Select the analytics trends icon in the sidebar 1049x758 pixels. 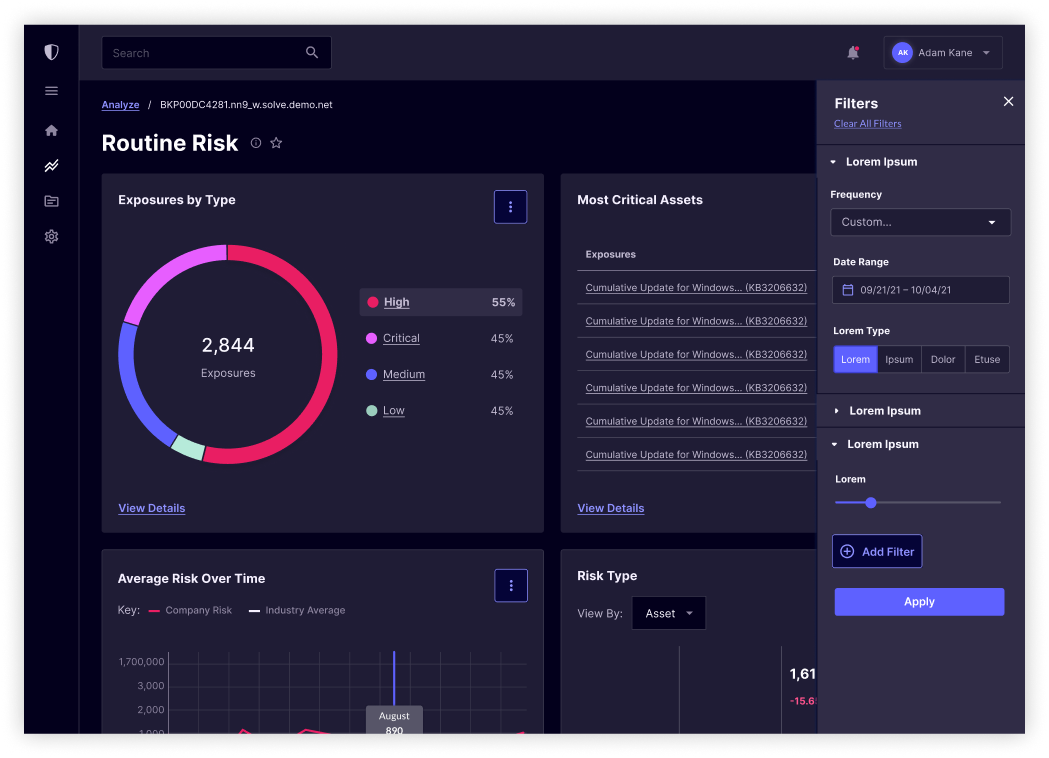click(51, 166)
